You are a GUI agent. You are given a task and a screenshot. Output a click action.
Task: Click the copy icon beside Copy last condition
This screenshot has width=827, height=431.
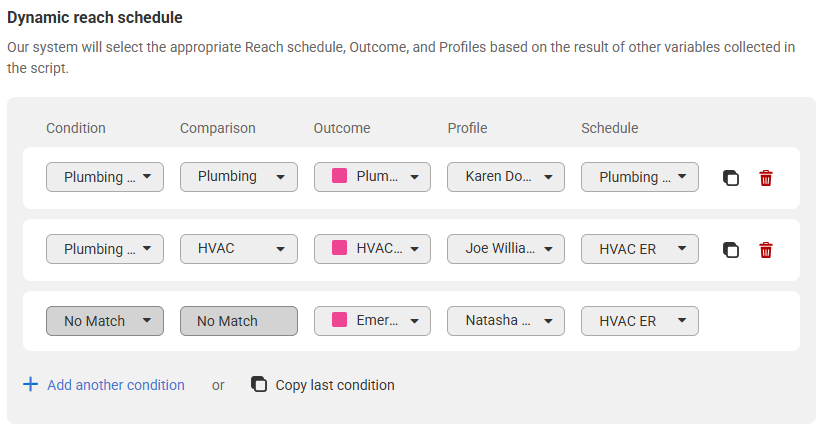tap(259, 385)
